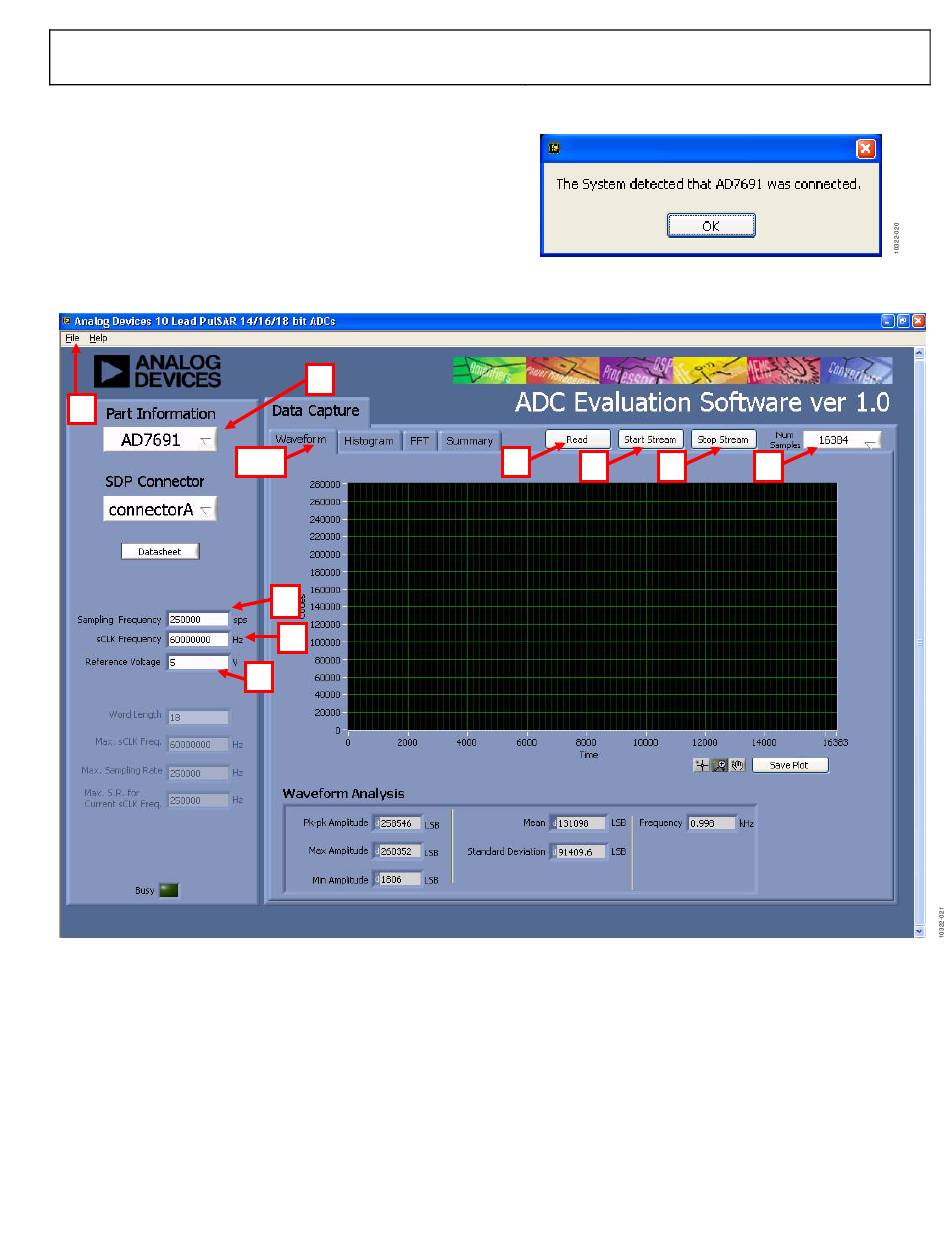The image size is (950, 1248).
Task: Open the AD7691 part selection dropdown
Action: click(x=160, y=440)
